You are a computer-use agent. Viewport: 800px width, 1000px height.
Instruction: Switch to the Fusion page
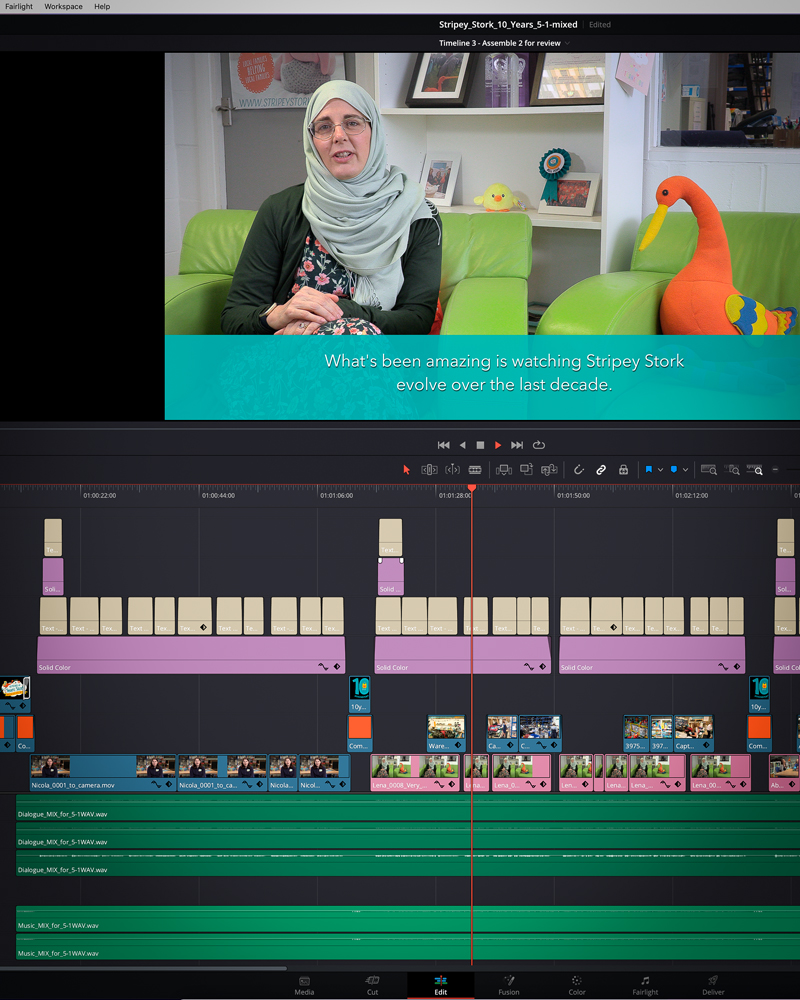[508, 985]
